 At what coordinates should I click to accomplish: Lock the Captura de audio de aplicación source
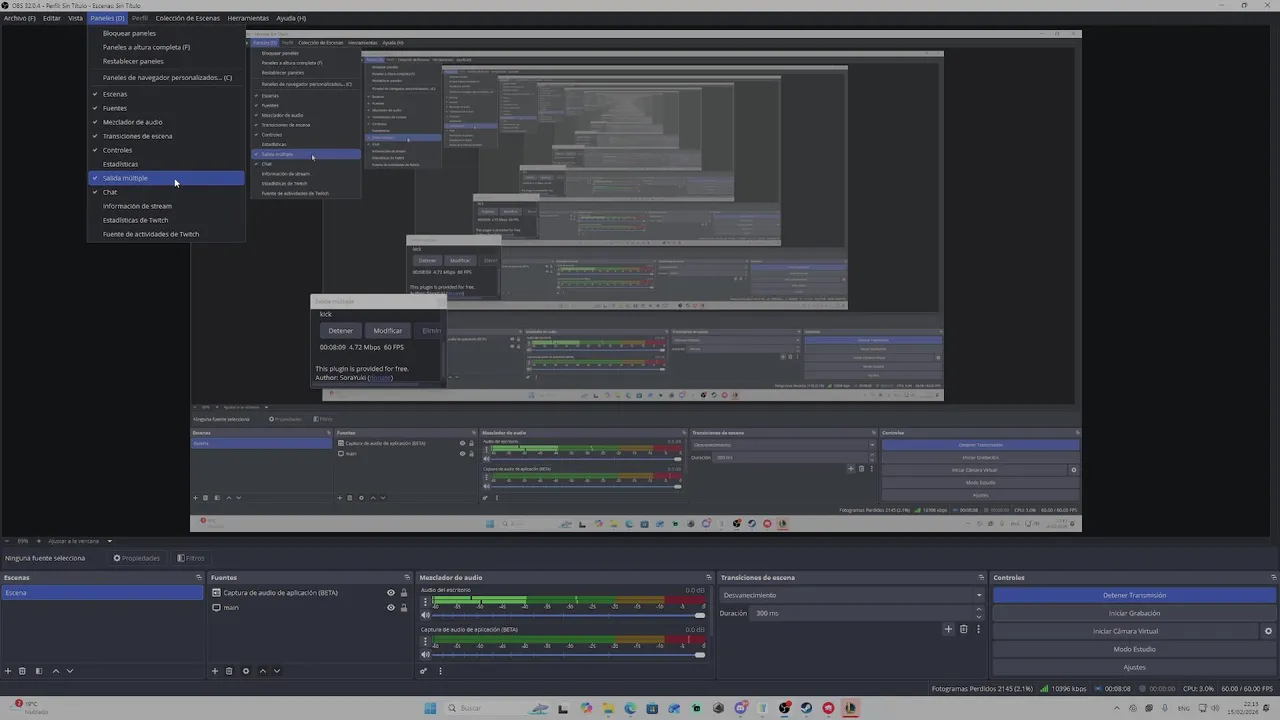(404, 593)
